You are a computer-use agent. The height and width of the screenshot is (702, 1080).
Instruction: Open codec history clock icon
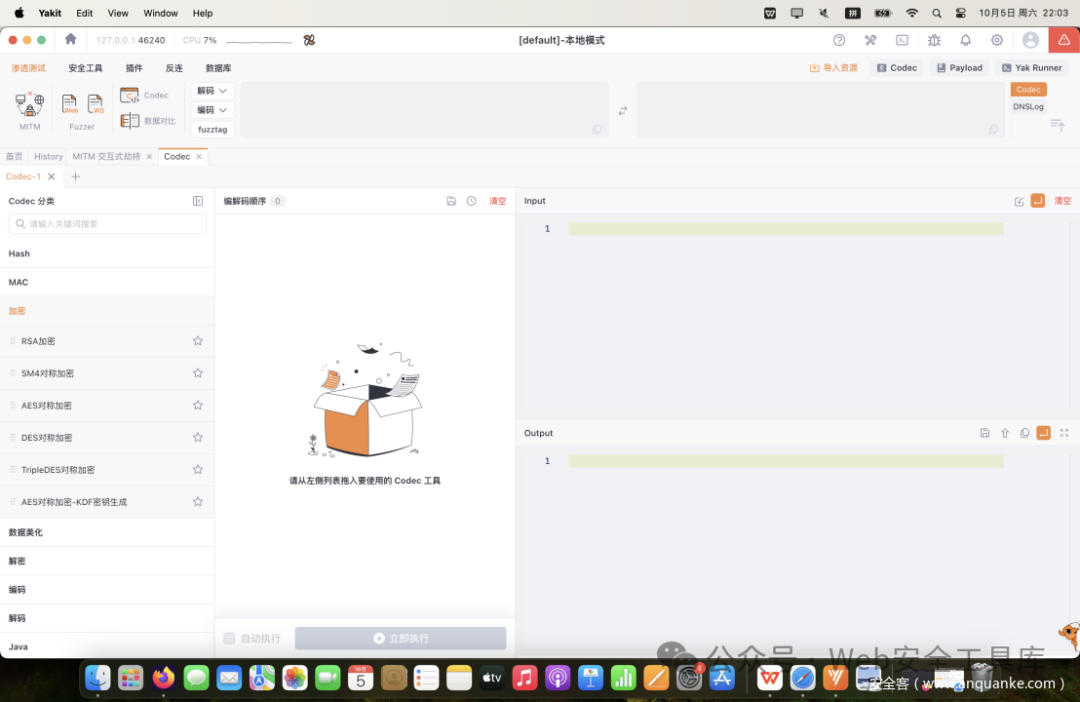click(x=471, y=201)
